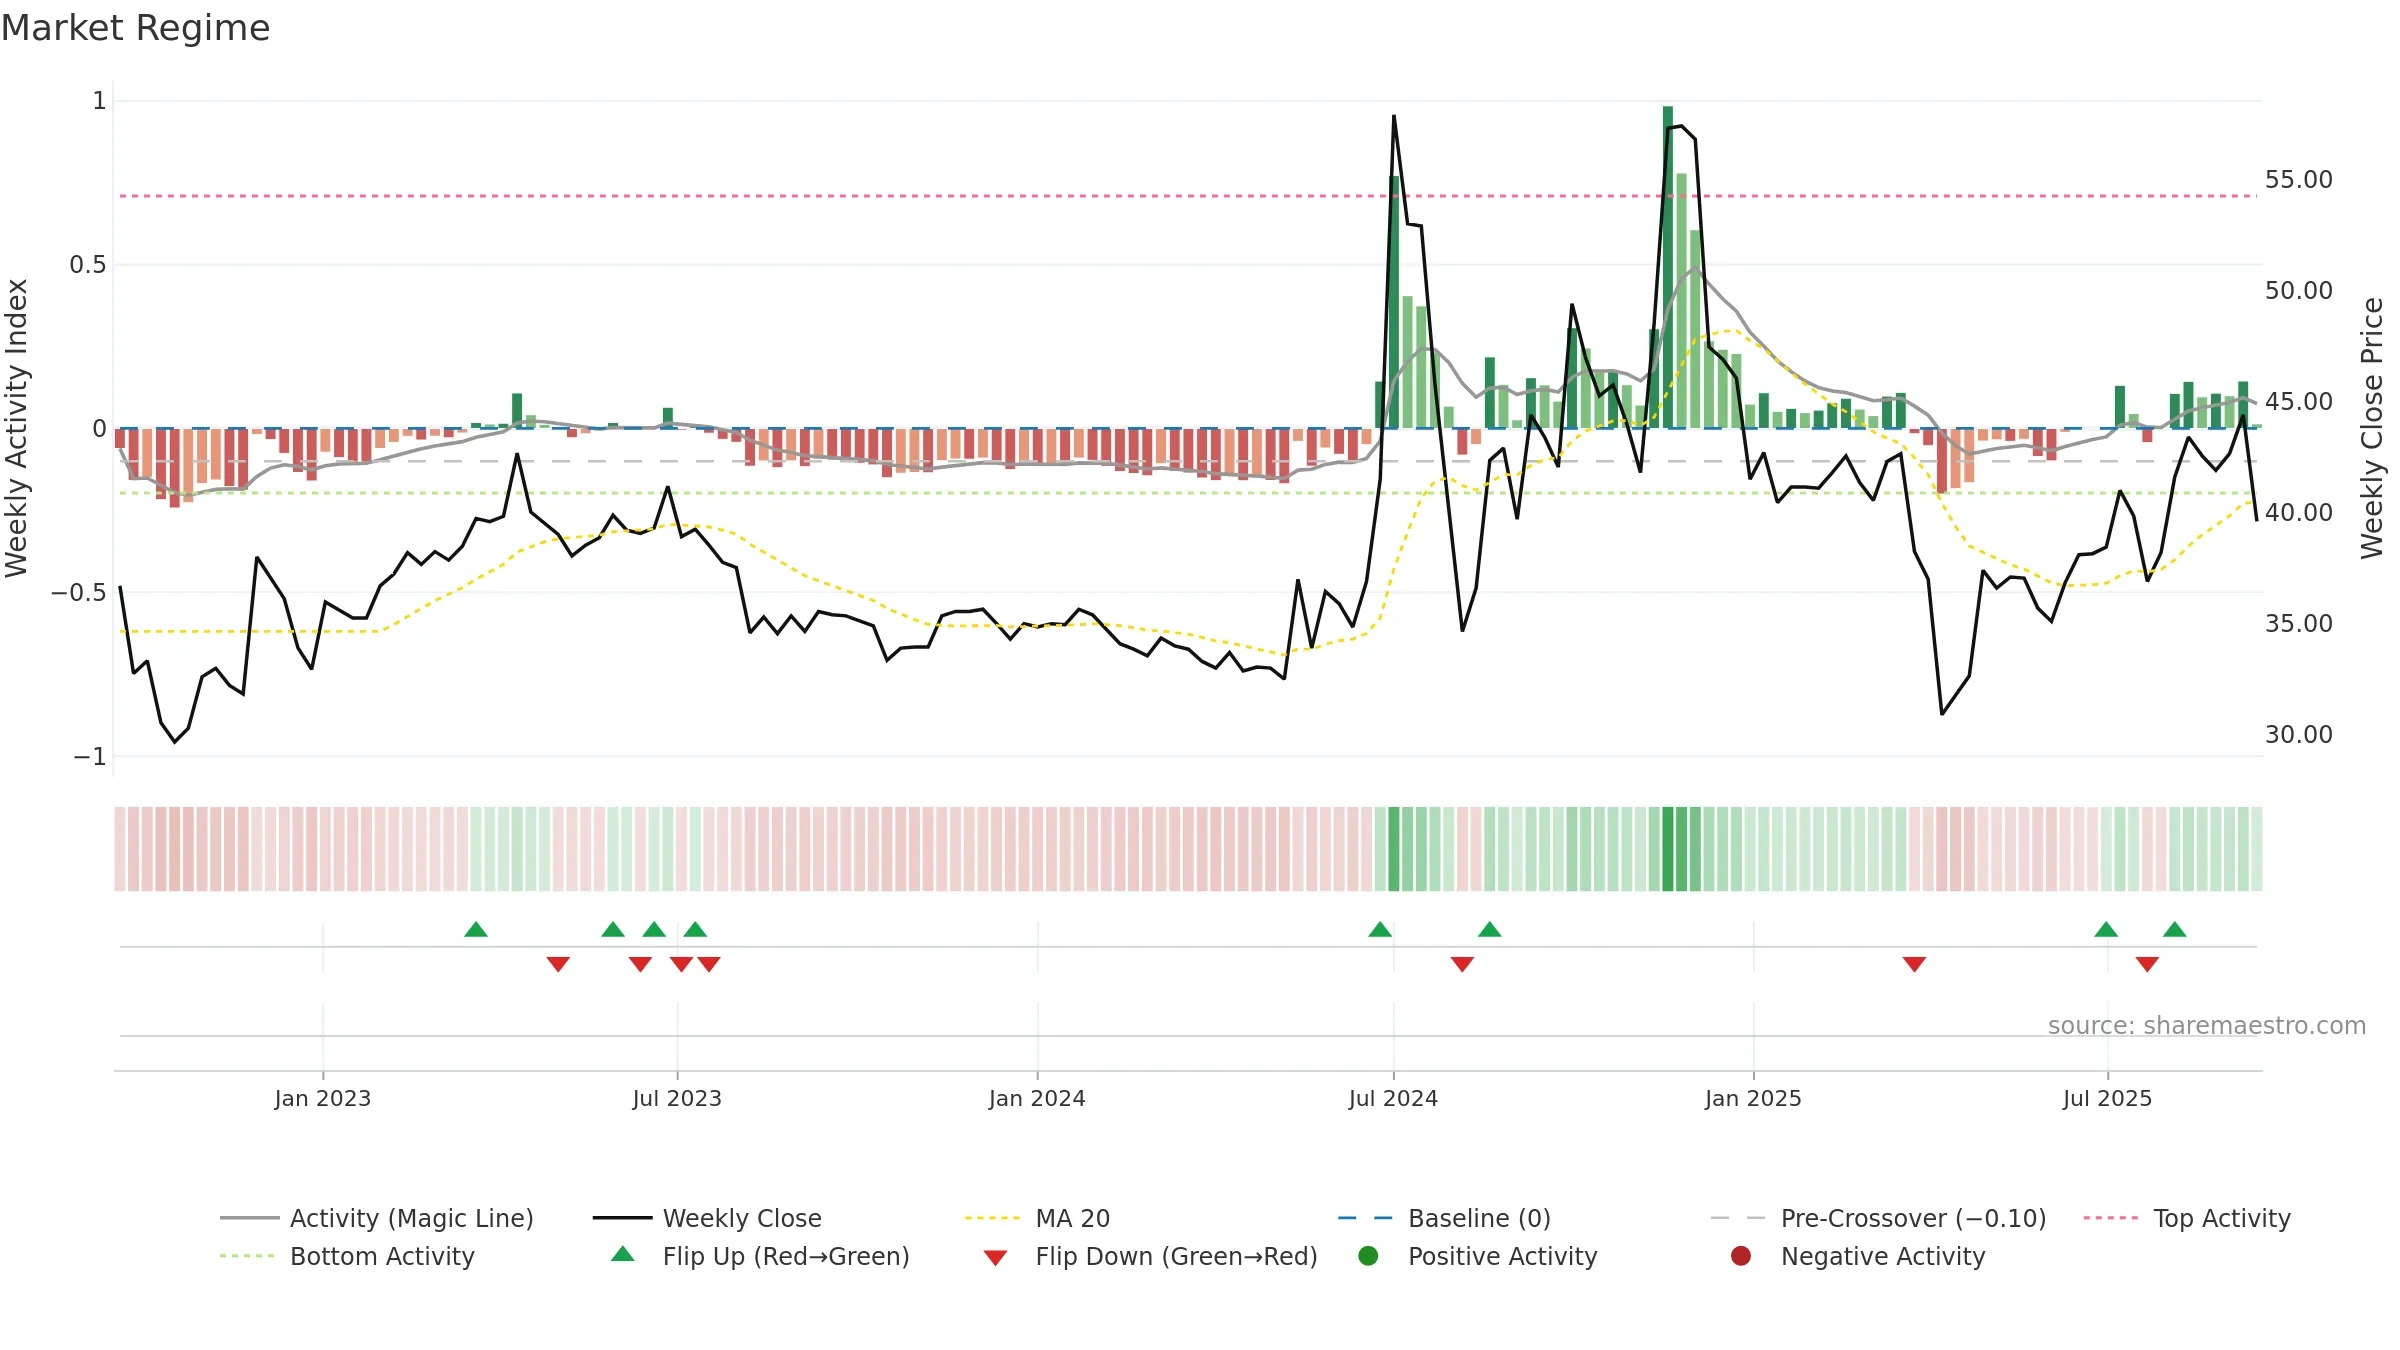Click the Weekly Close Price axis title
This screenshot has height=1350, width=2400.
point(2372,428)
